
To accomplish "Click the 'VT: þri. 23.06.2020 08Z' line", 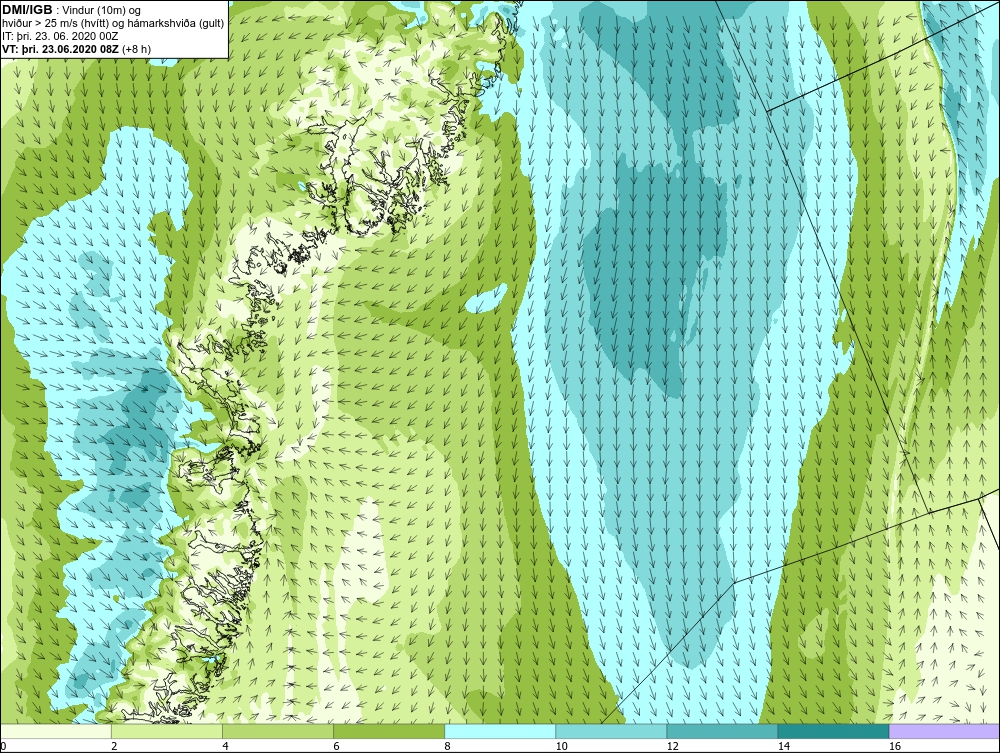I will click(60, 49).
